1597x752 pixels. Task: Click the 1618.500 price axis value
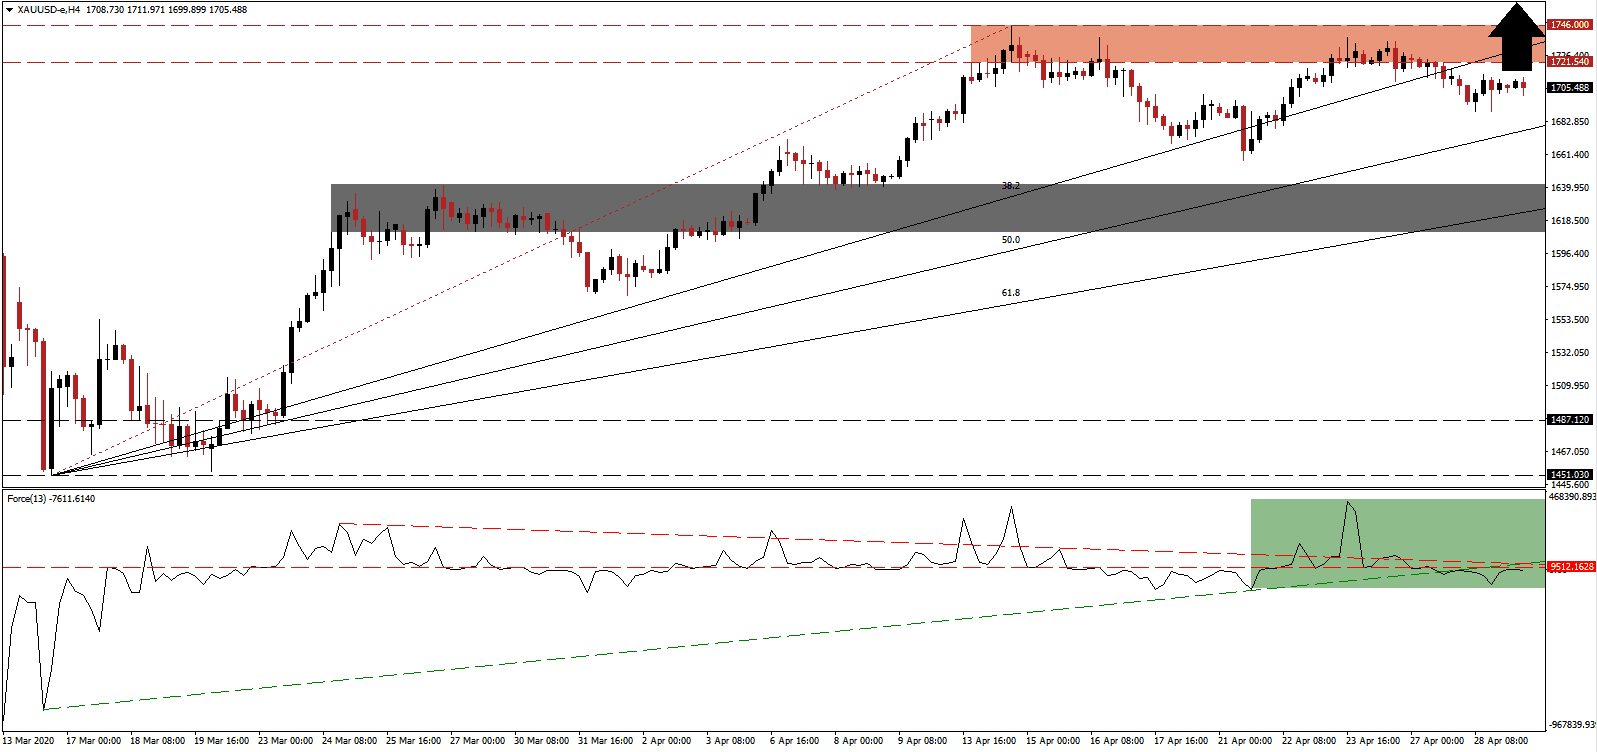[x=1570, y=221]
